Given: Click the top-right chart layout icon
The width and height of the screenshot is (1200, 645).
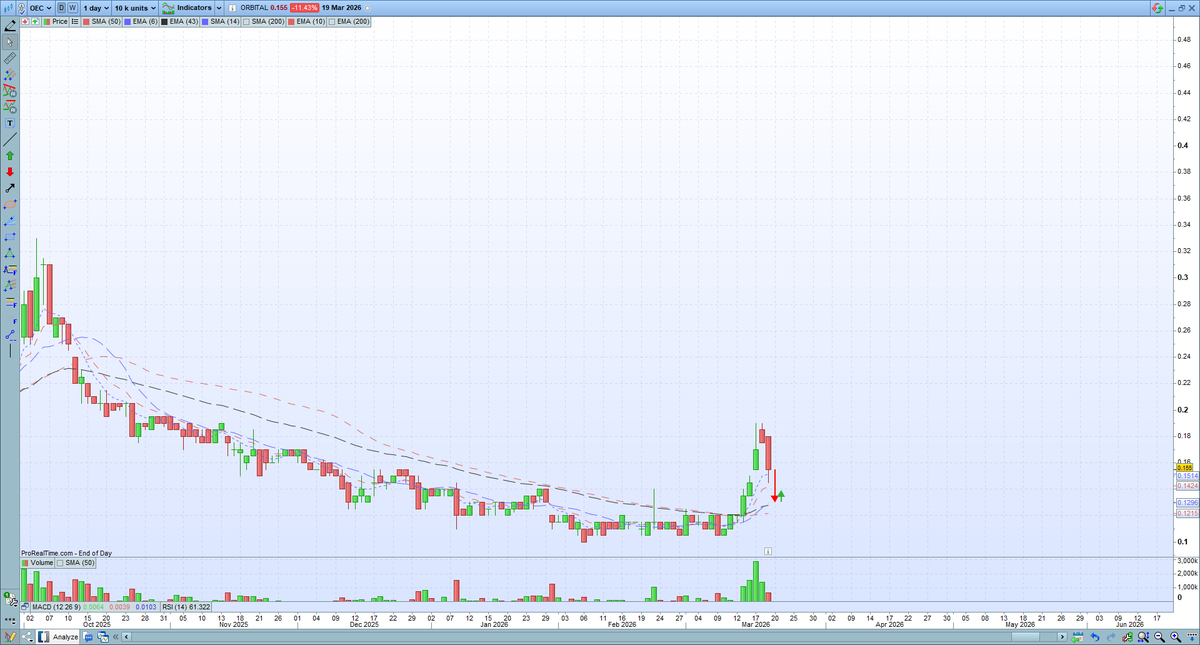Looking at the screenshot, I should coord(1158,8).
